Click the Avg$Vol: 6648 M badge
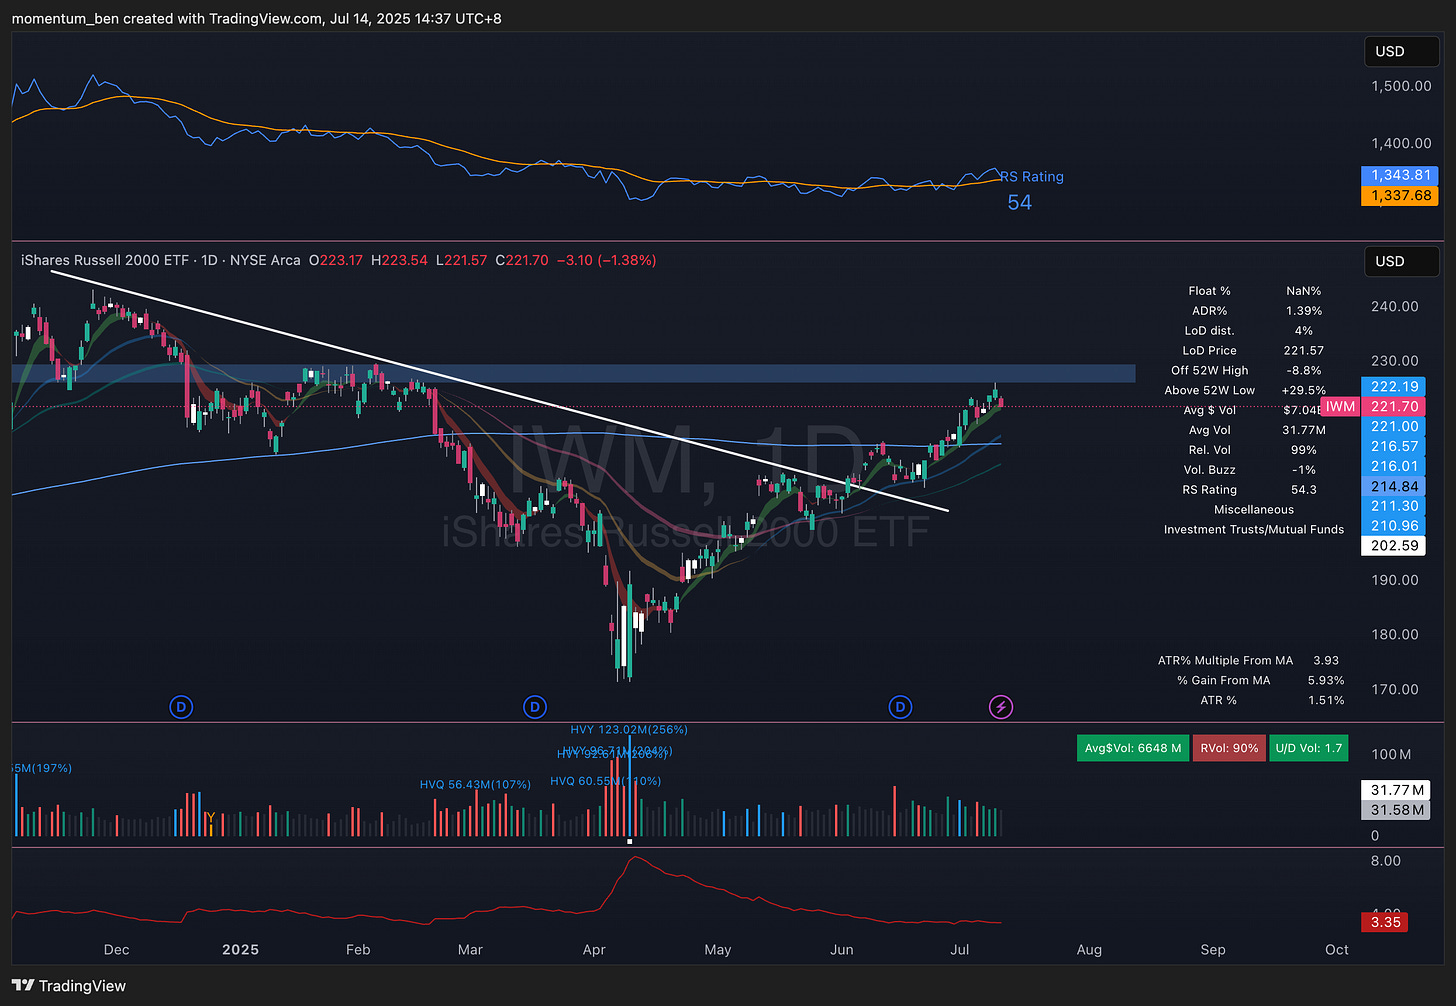Screen dimensions: 1456x1006 click(1133, 748)
